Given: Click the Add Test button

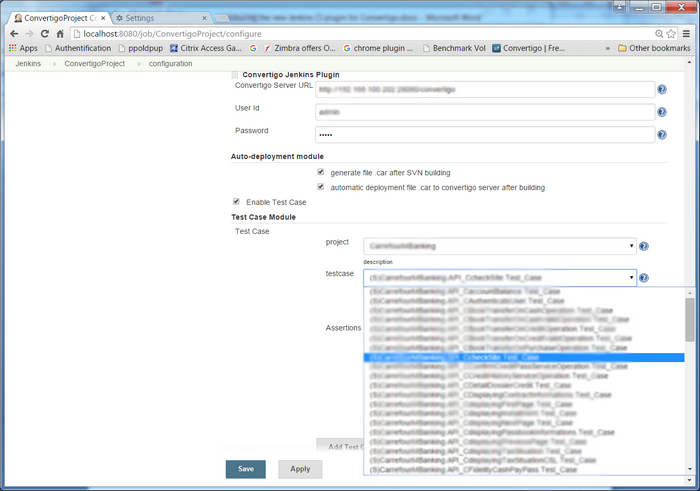Looking at the screenshot, I should pyautogui.click(x=340, y=446).
